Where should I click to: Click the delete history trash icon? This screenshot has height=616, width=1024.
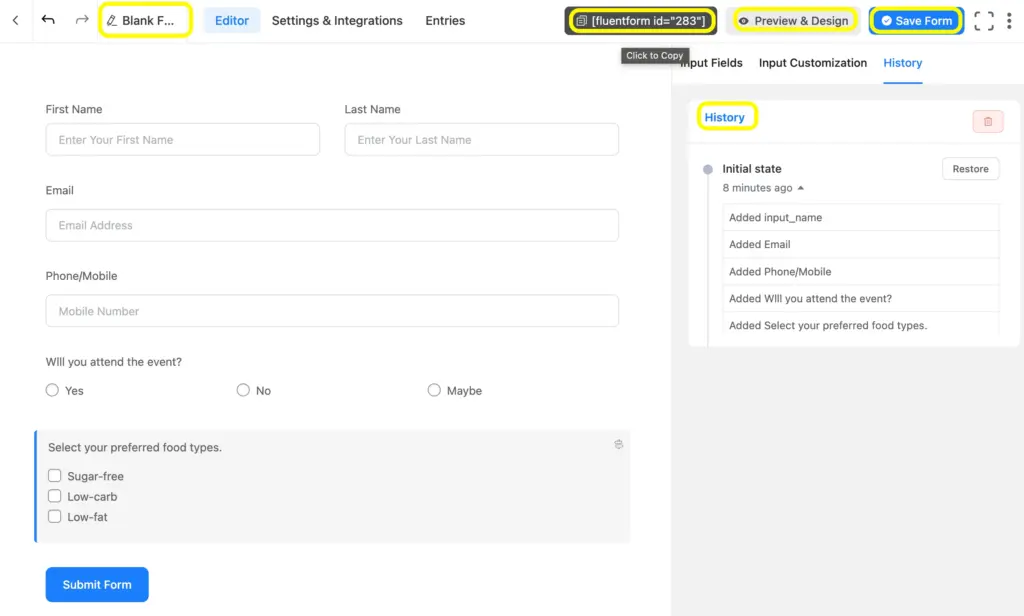tap(988, 121)
